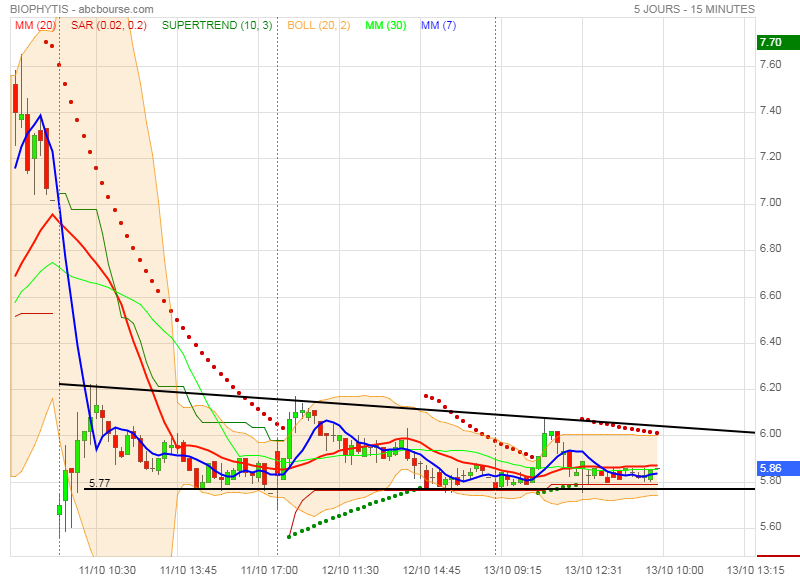Click the 6.20 price axis value

(770, 387)
